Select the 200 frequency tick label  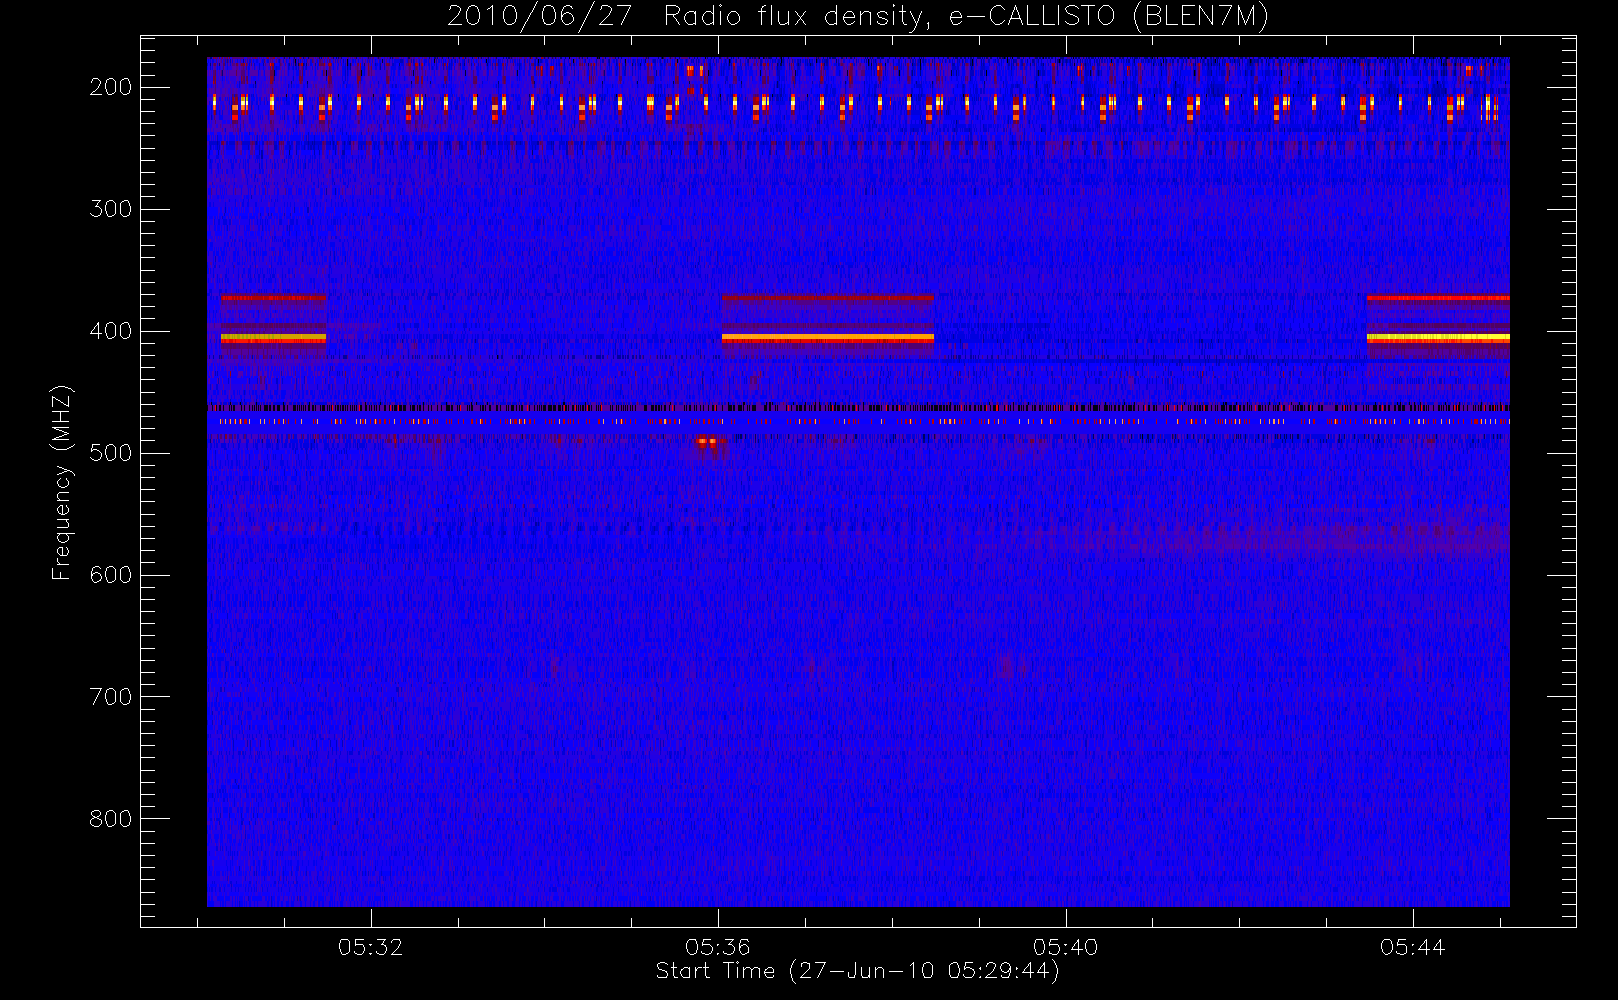[x=111, y=87]
